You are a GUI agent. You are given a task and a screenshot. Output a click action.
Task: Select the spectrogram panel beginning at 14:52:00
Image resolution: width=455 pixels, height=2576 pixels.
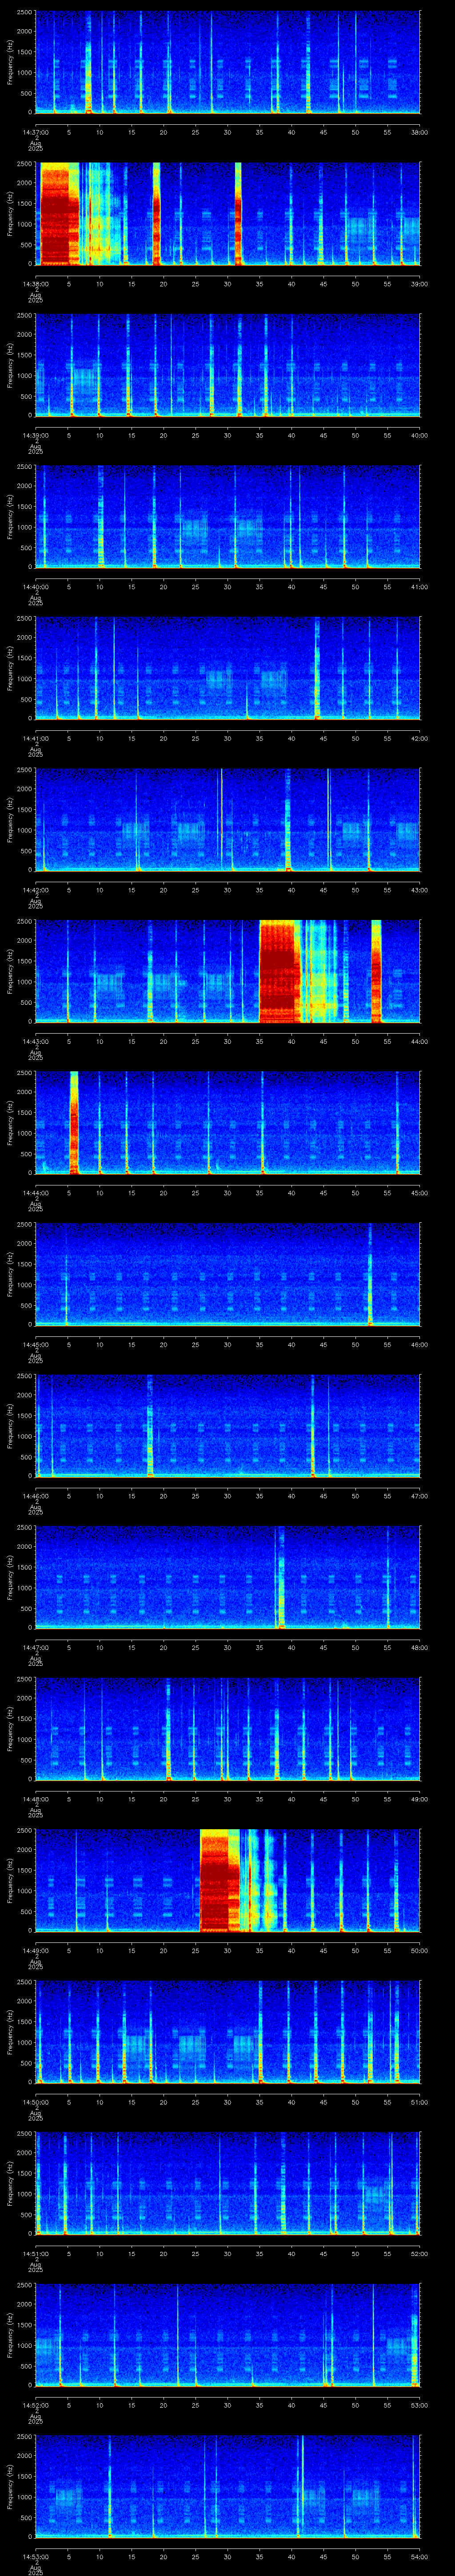click(228, 2335)
